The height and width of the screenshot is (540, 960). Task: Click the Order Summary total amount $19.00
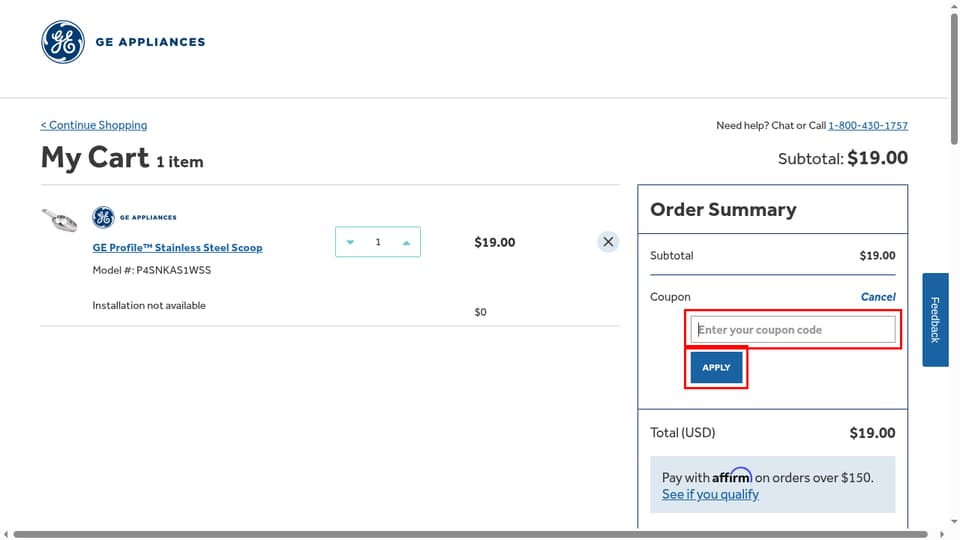(872, 433)
